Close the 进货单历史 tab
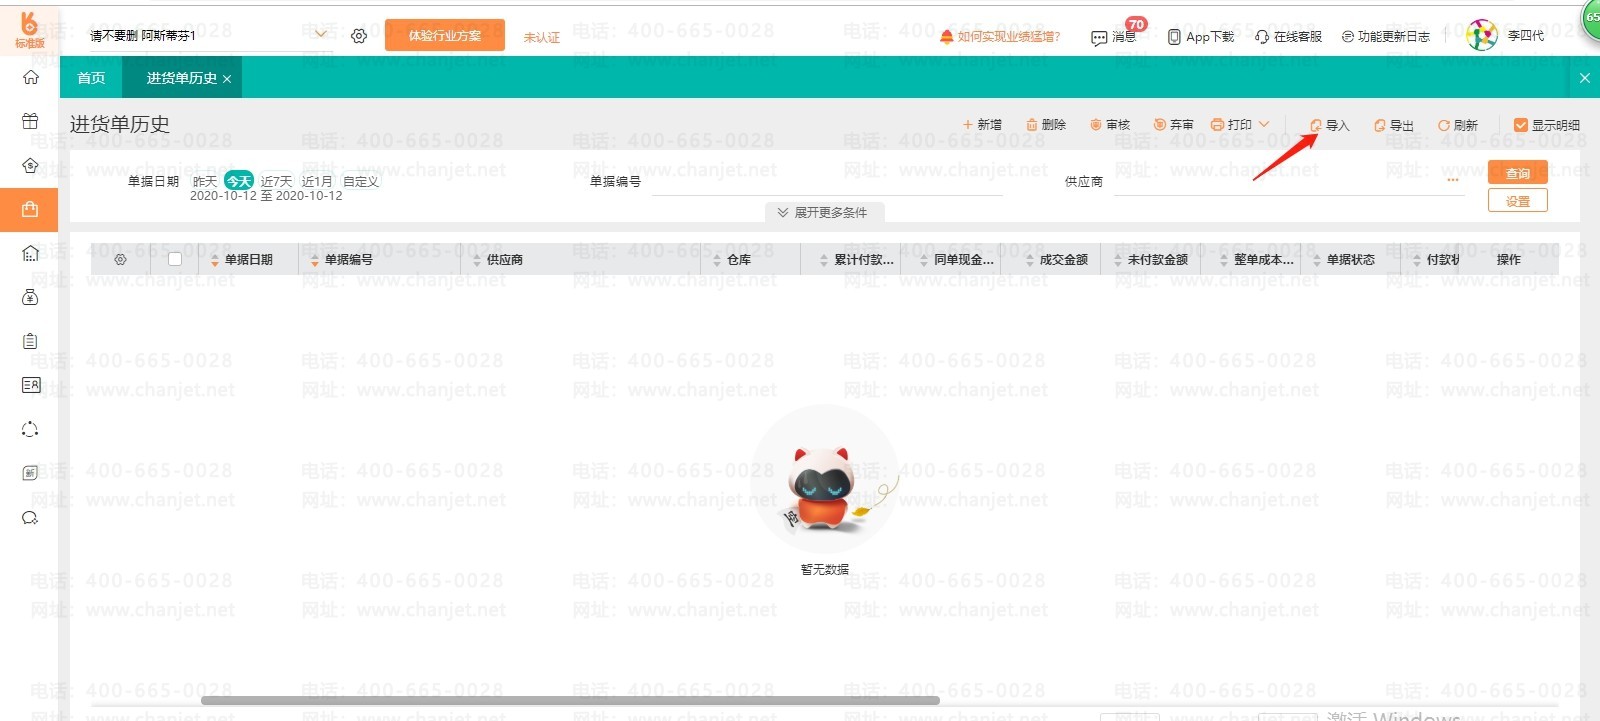The height and width of the screenshot is (721, 1600). (x=227, y=79)
